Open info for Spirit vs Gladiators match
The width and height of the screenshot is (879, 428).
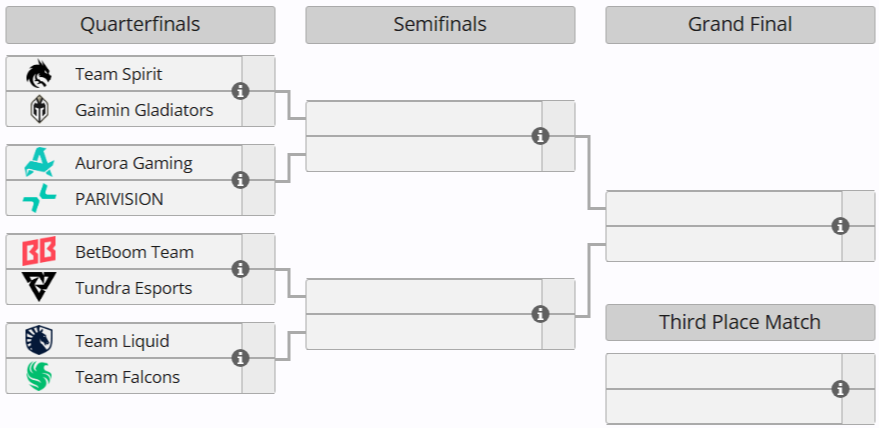(240, 91)
